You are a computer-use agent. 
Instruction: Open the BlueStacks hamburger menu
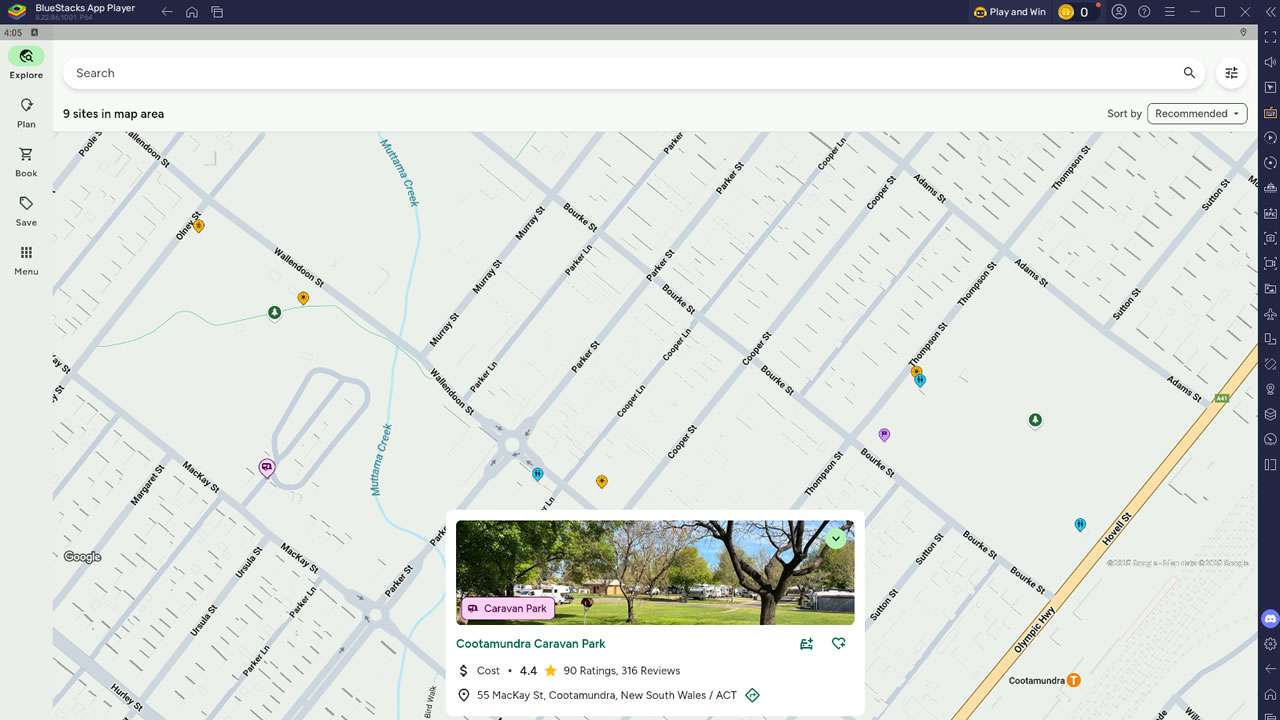pos(1169,12)
